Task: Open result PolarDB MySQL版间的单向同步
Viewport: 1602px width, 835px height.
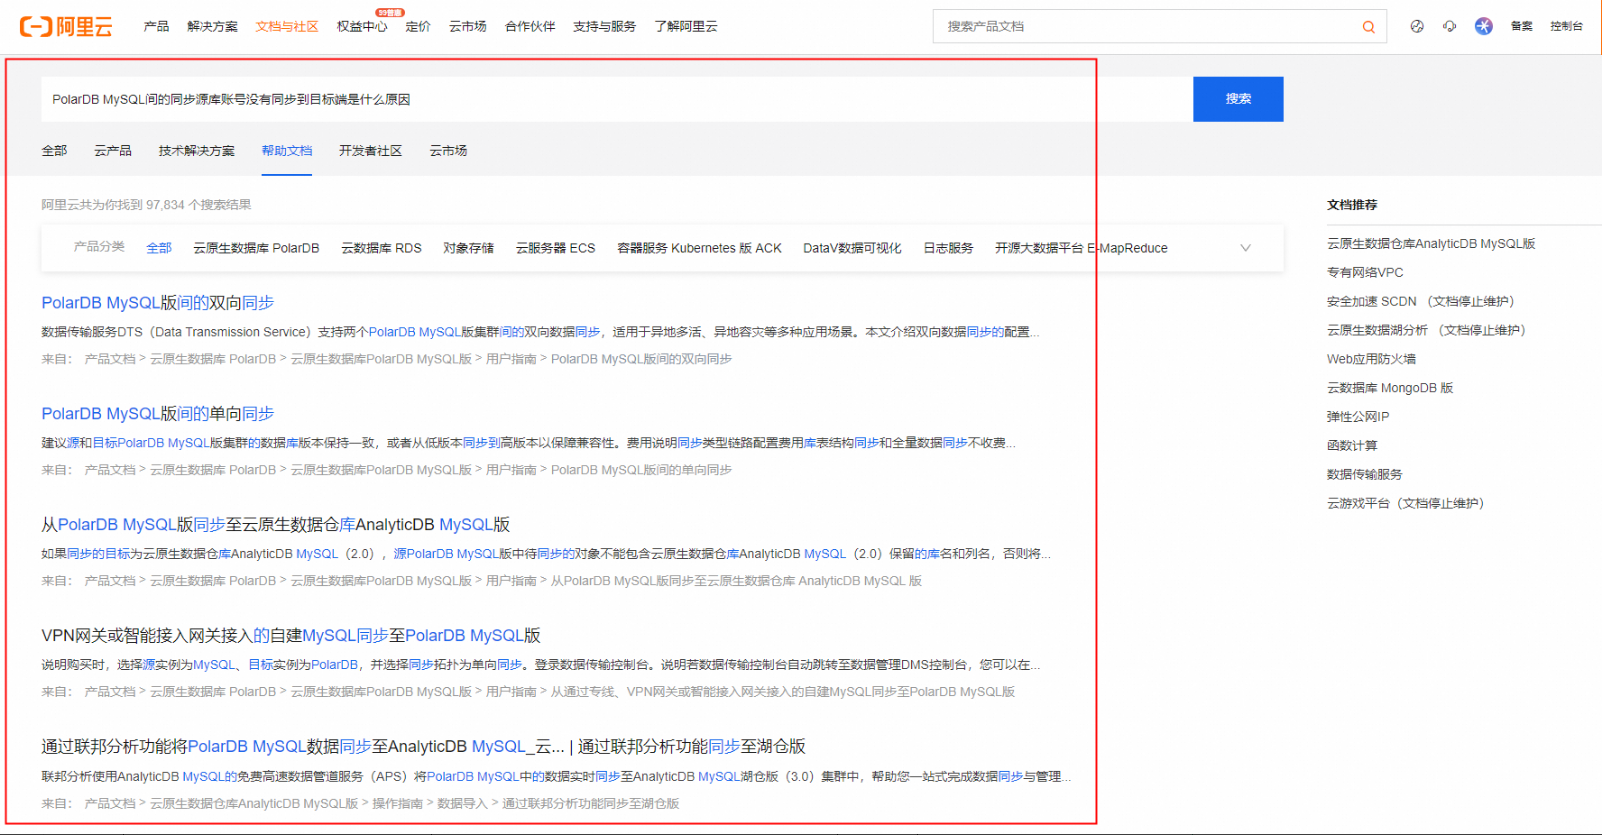Action: (x=158, y=414)
